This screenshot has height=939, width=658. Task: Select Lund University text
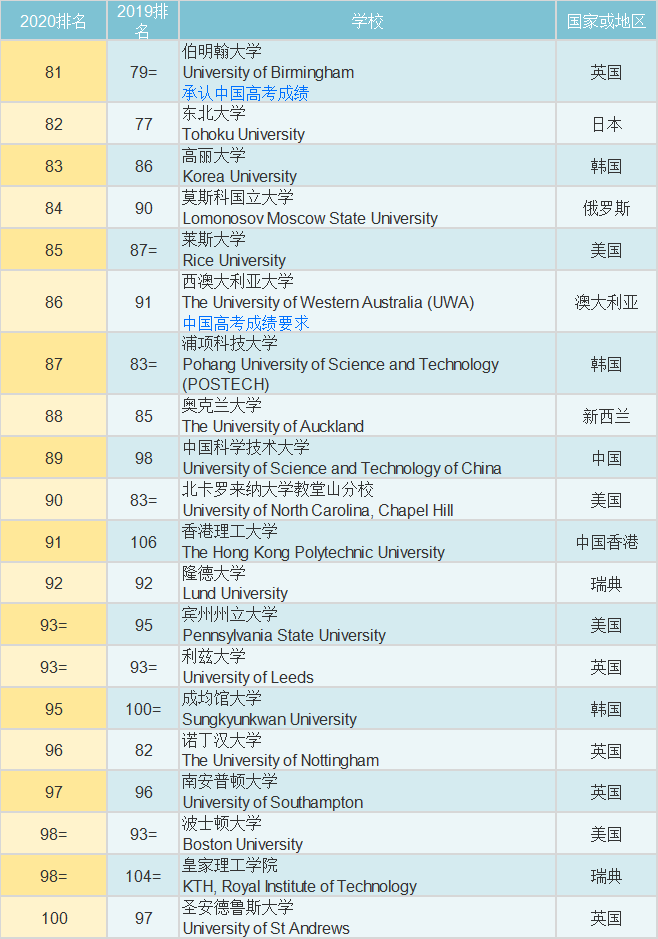coord(235,593)
